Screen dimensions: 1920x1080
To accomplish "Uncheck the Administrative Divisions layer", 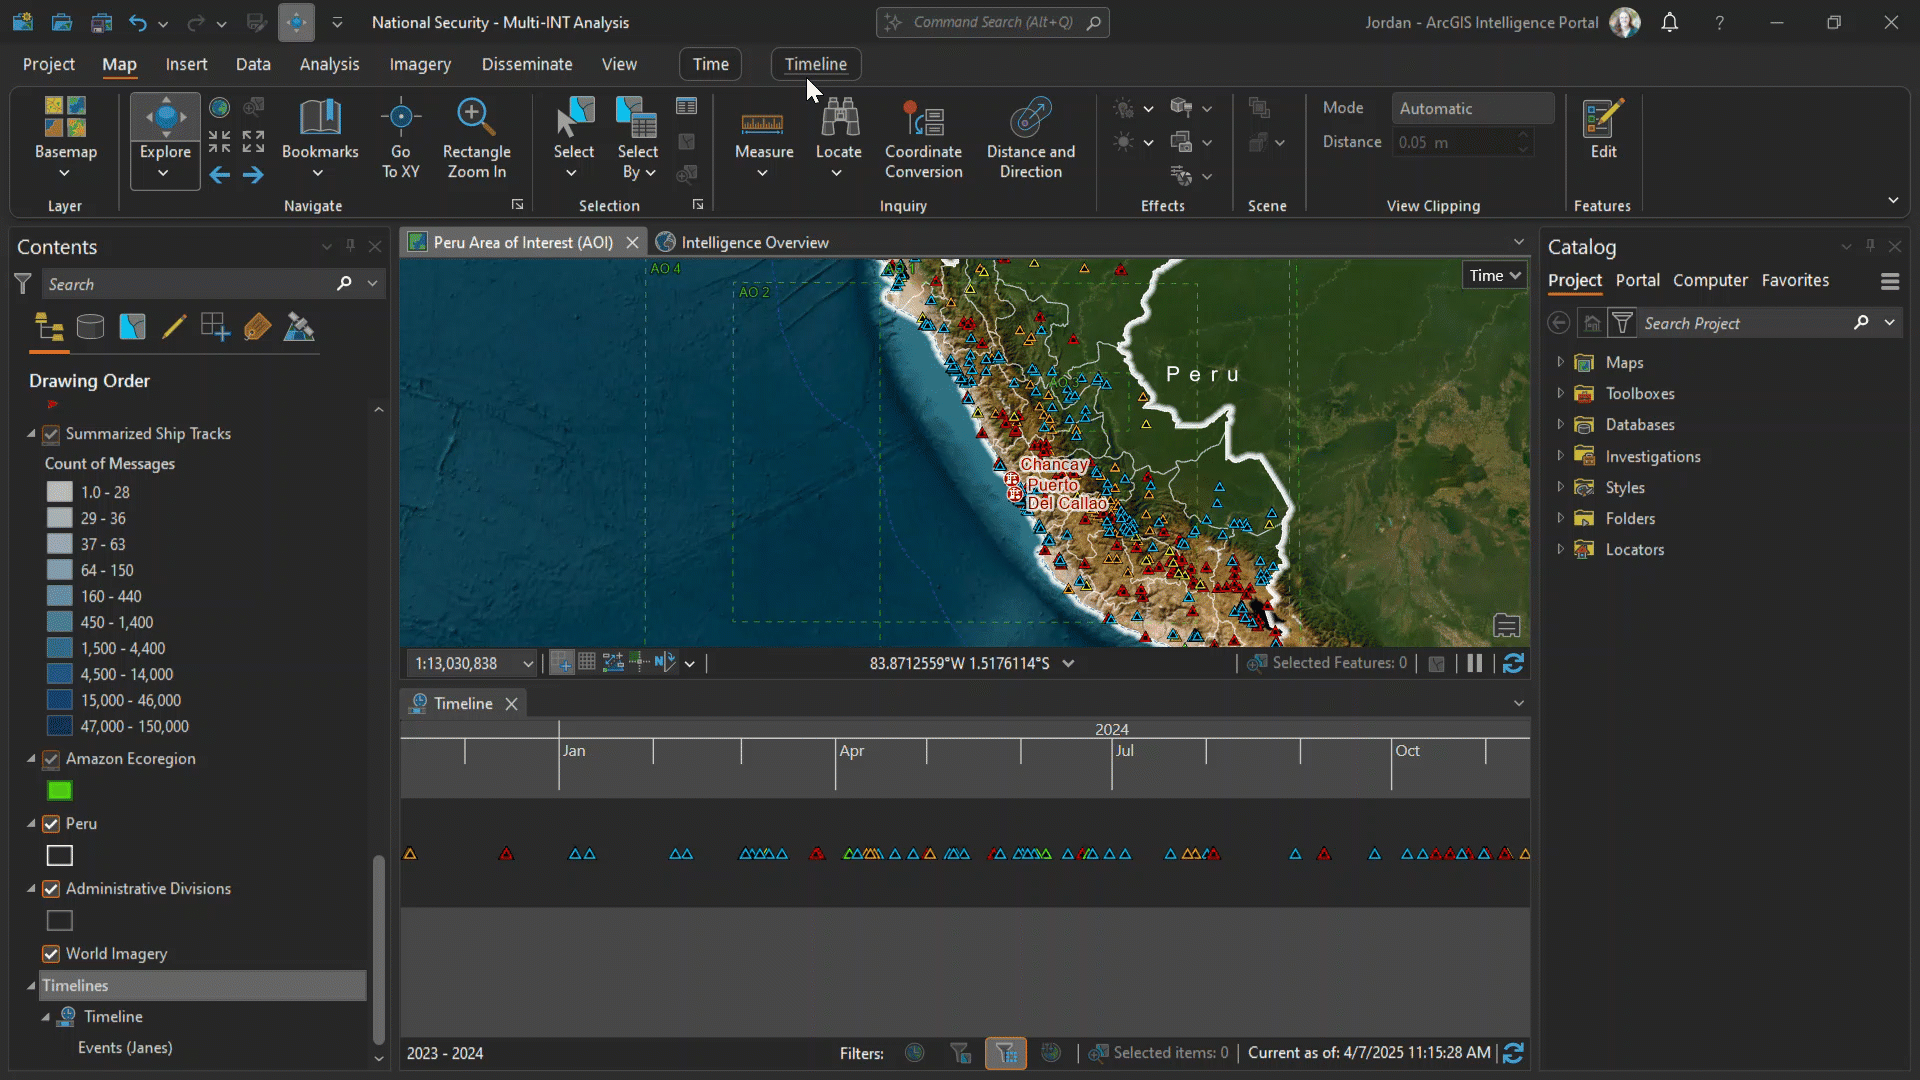I will 50,888.
